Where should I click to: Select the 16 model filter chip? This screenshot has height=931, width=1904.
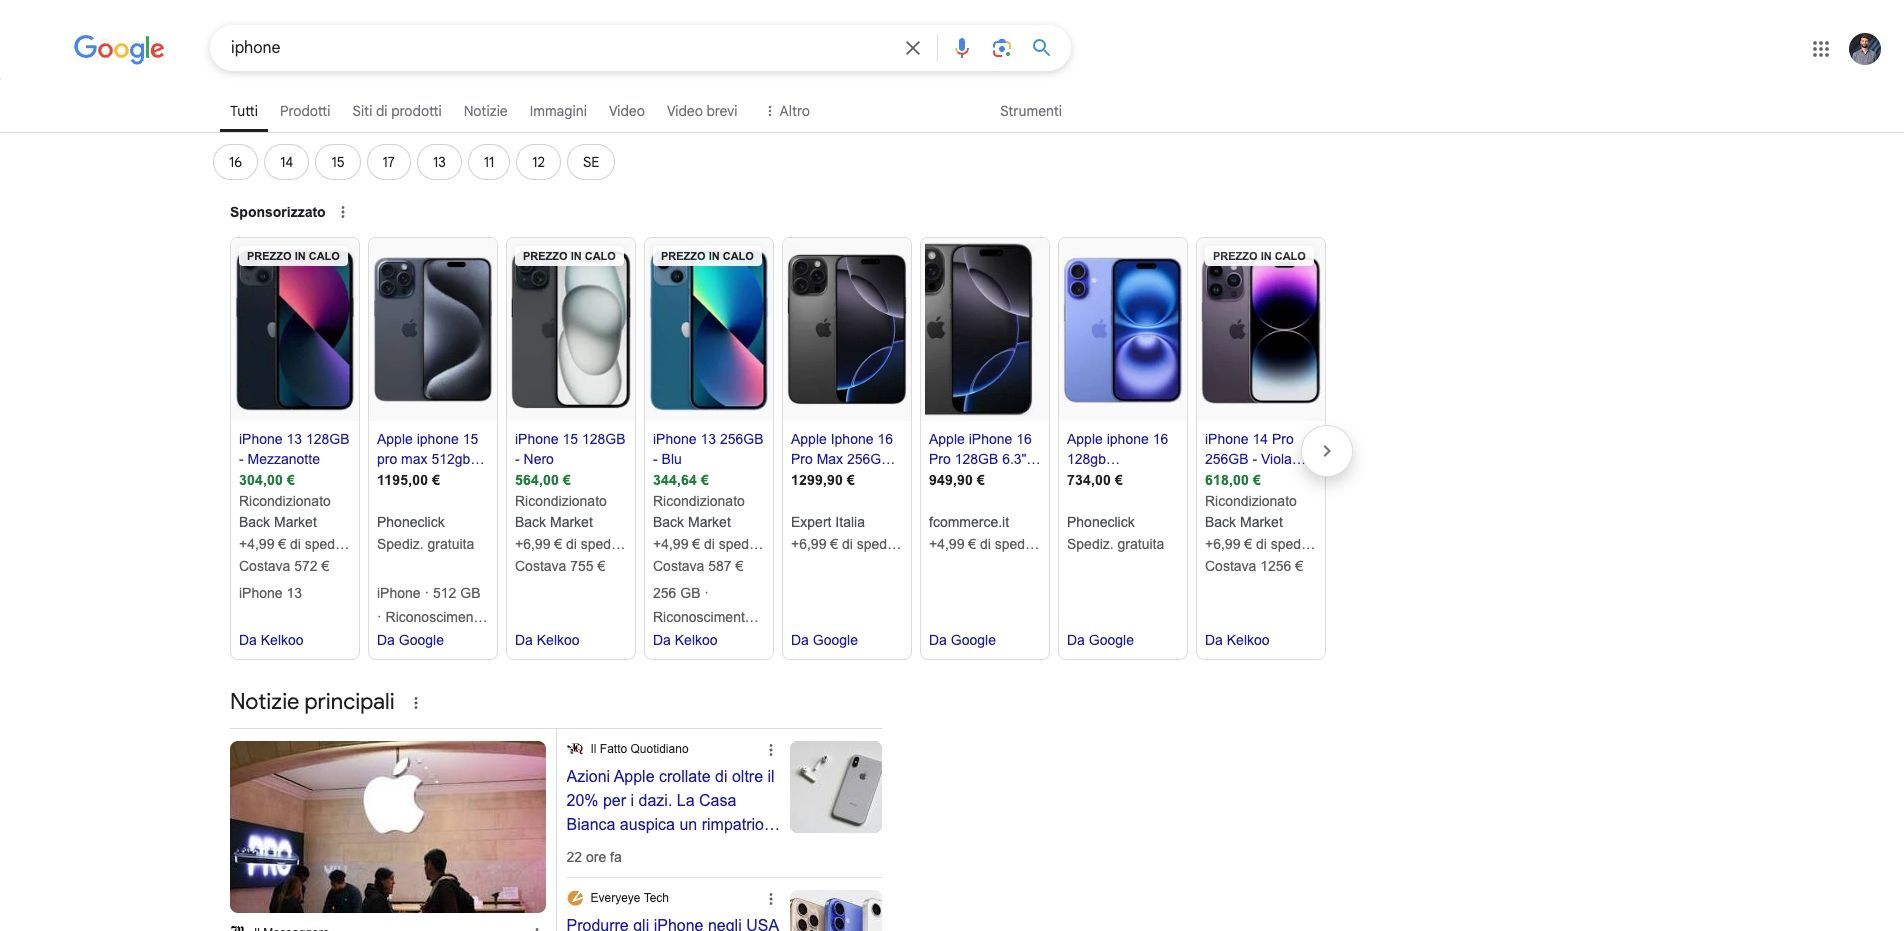pyautogui.click(x=235, y=162)
